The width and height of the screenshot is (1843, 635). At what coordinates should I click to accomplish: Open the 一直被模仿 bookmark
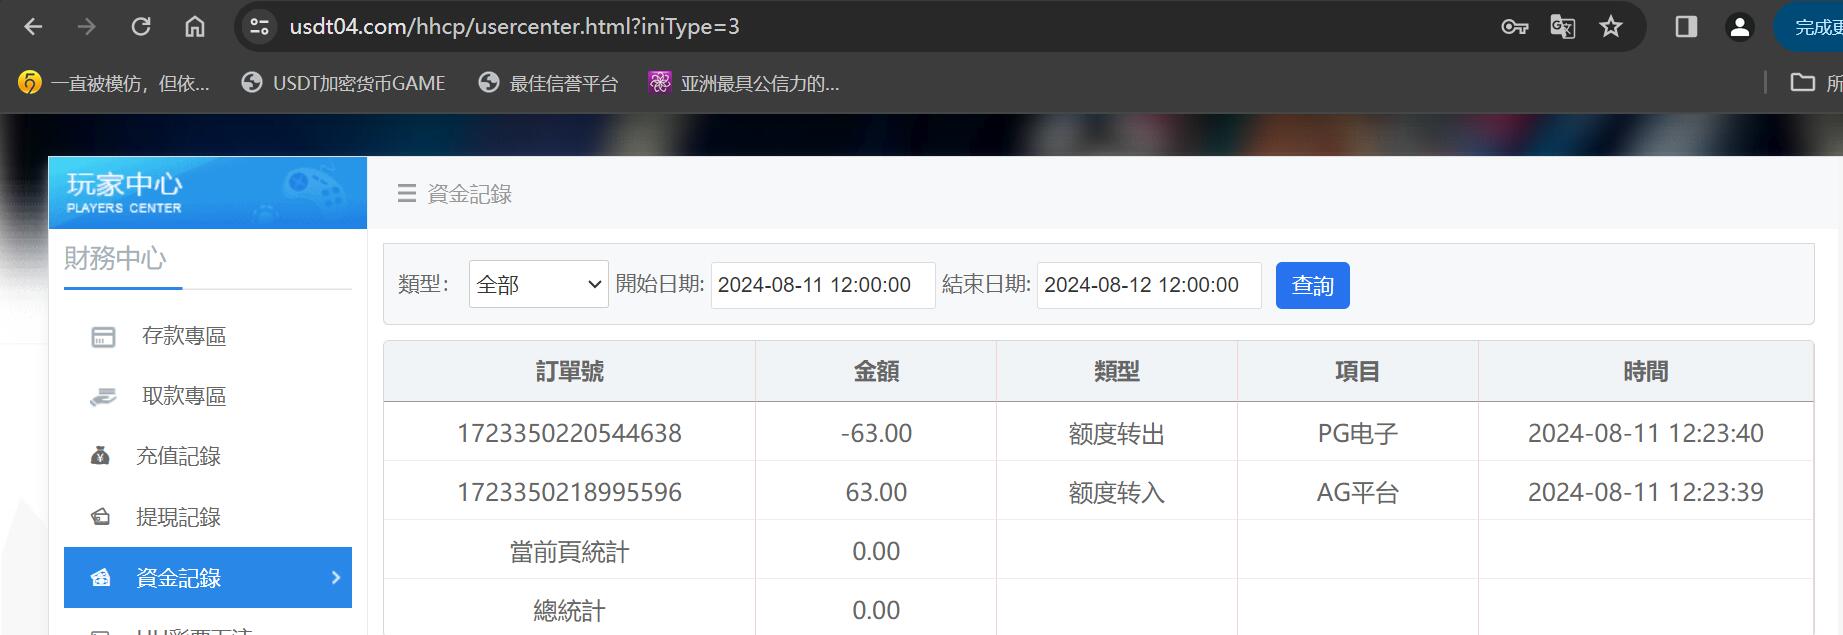(x=115, y=83)
